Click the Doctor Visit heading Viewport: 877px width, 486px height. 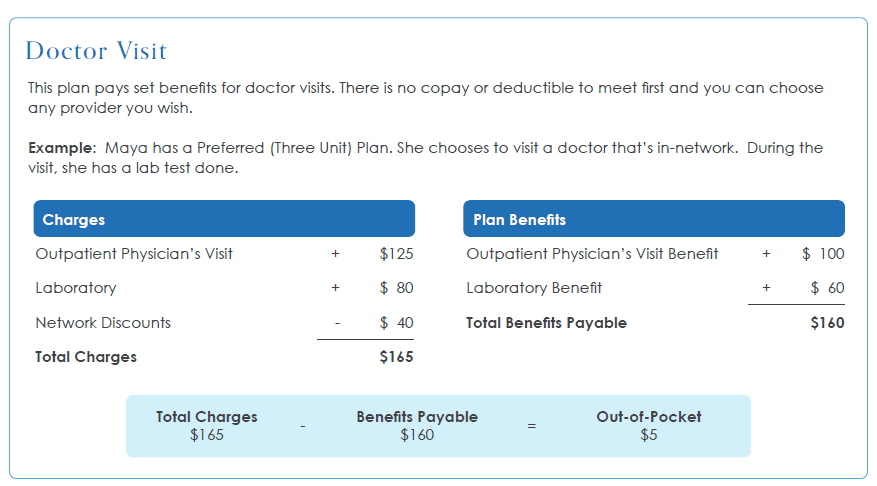pos(96,51)
